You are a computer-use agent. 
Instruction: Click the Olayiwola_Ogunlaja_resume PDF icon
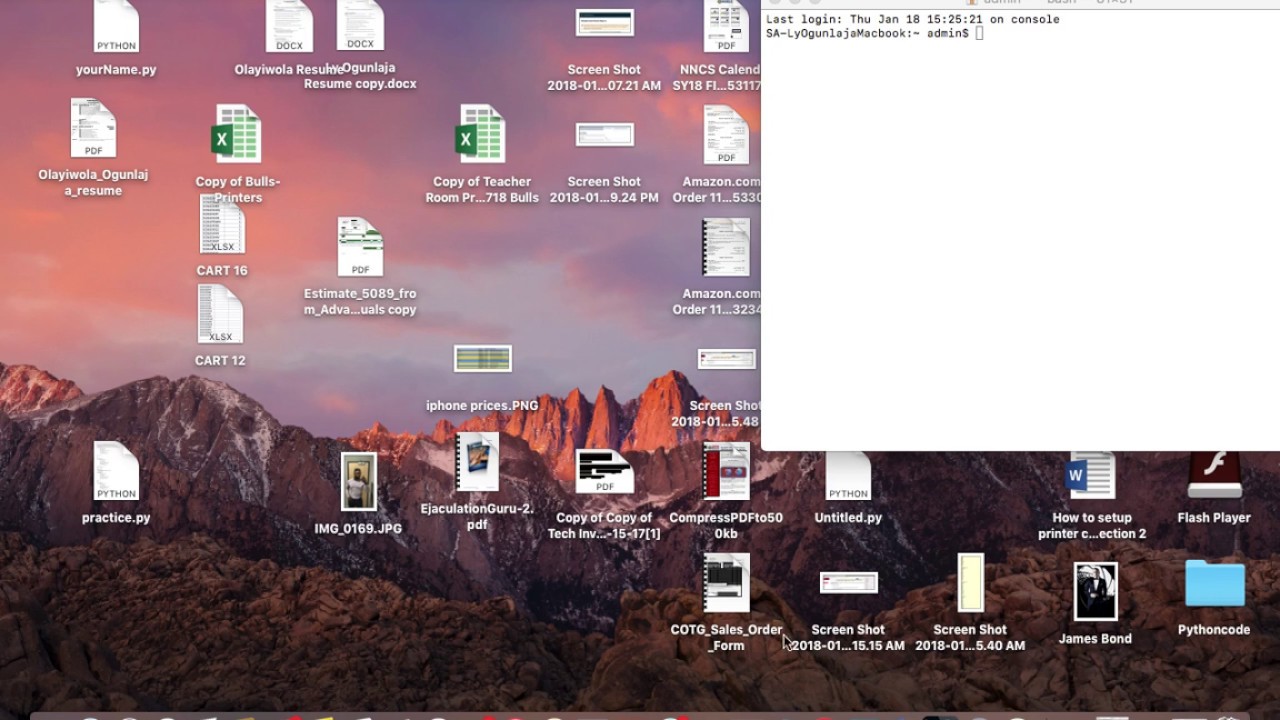(x=93, y=128)
